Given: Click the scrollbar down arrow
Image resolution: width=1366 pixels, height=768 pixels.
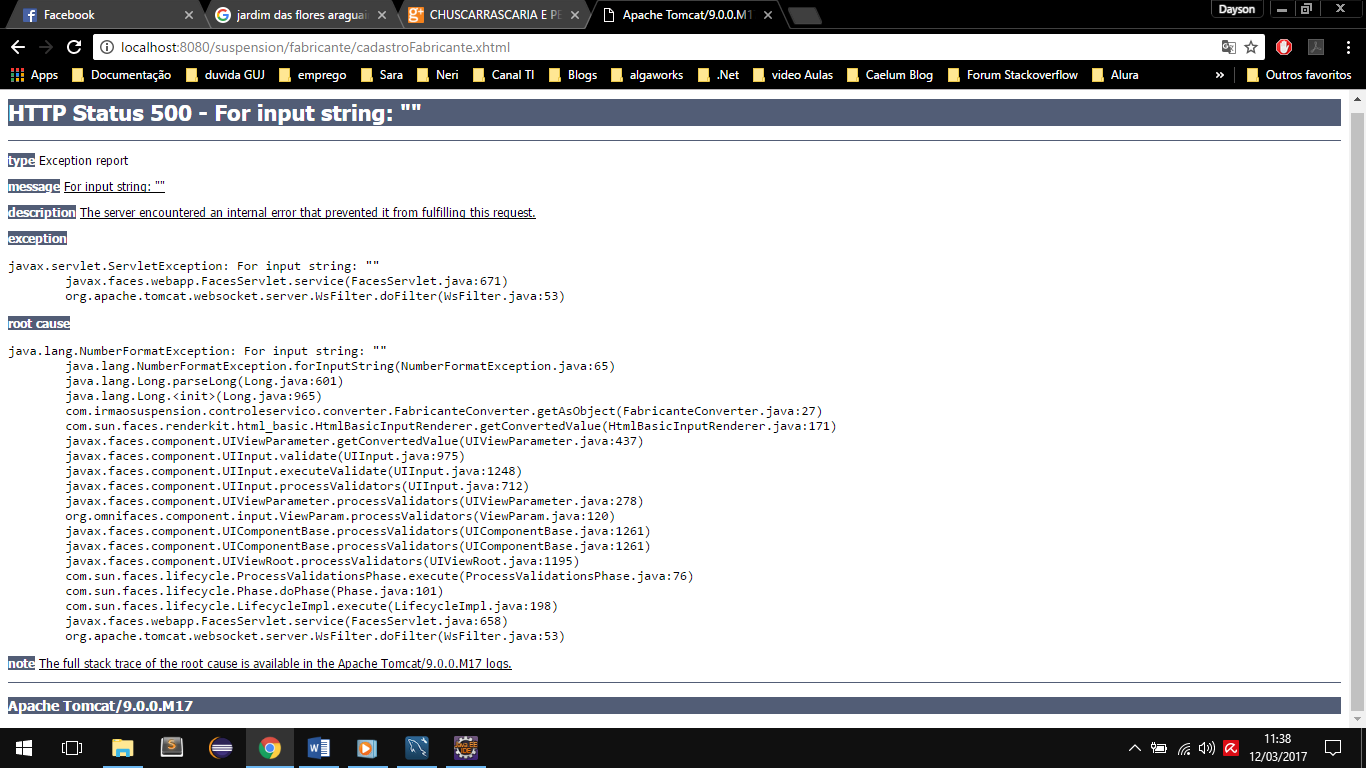Looking at the screenshot, I should (1357, 720).
